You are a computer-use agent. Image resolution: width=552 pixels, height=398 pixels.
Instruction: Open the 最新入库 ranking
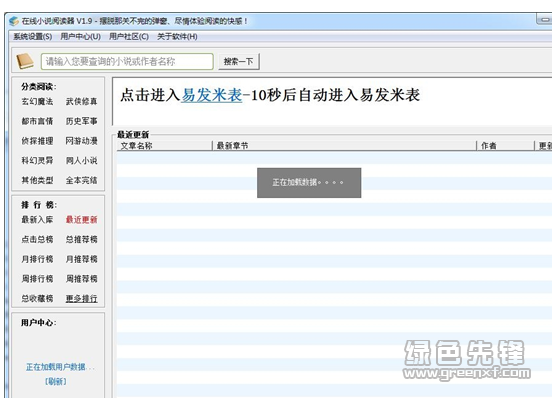point(37,220)
